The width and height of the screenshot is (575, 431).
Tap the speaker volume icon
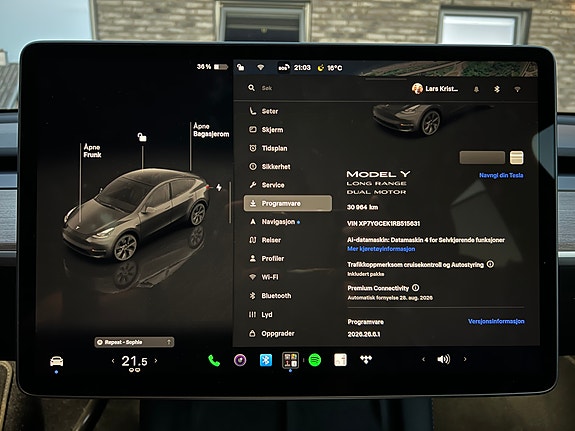pyautogui.click(x=444, y=359)
